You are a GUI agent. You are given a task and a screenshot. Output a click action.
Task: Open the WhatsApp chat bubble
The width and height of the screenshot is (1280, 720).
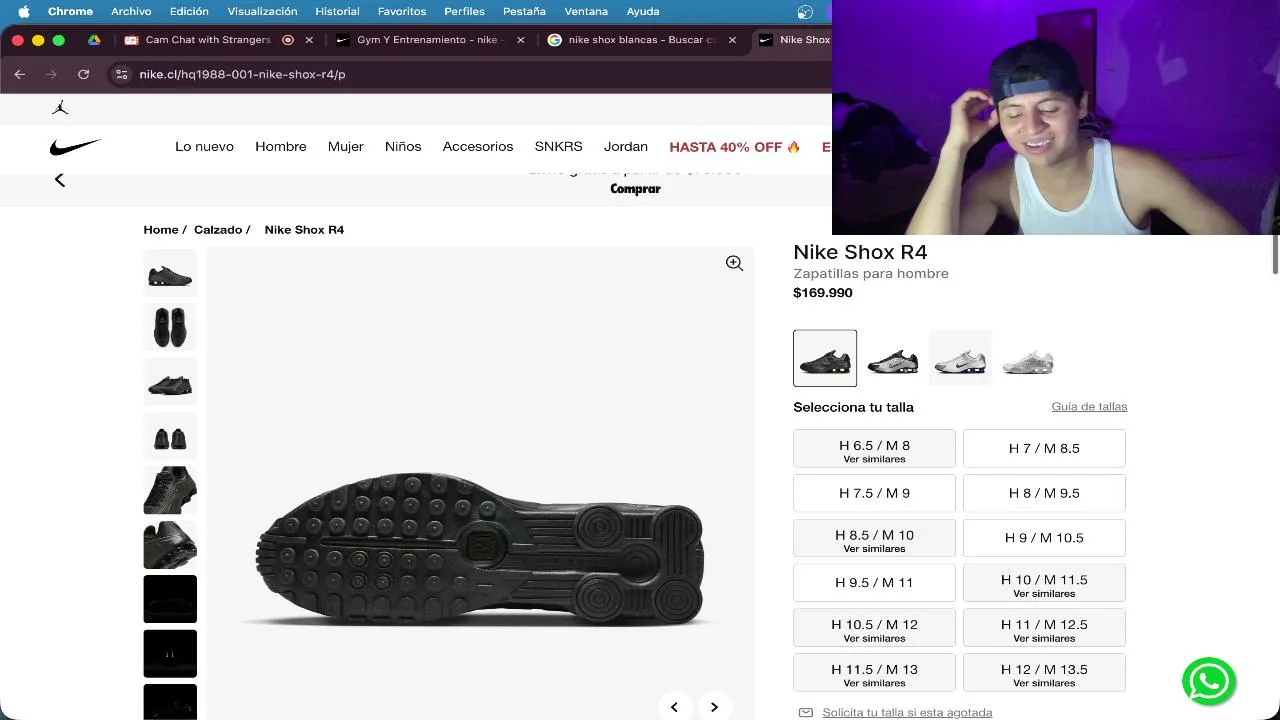pos(1208,682)
